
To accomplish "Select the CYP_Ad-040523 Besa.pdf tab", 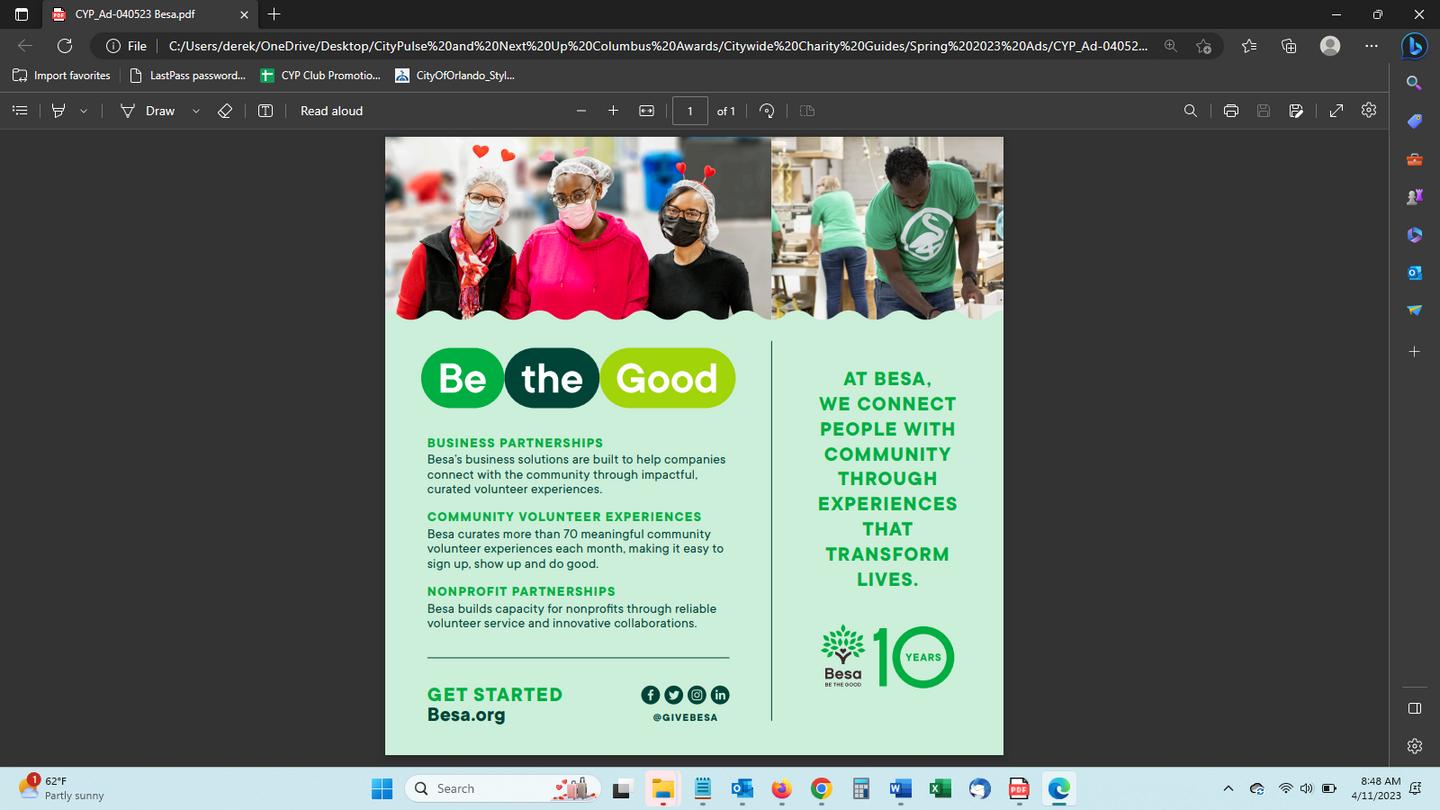I will click(150, 14).
